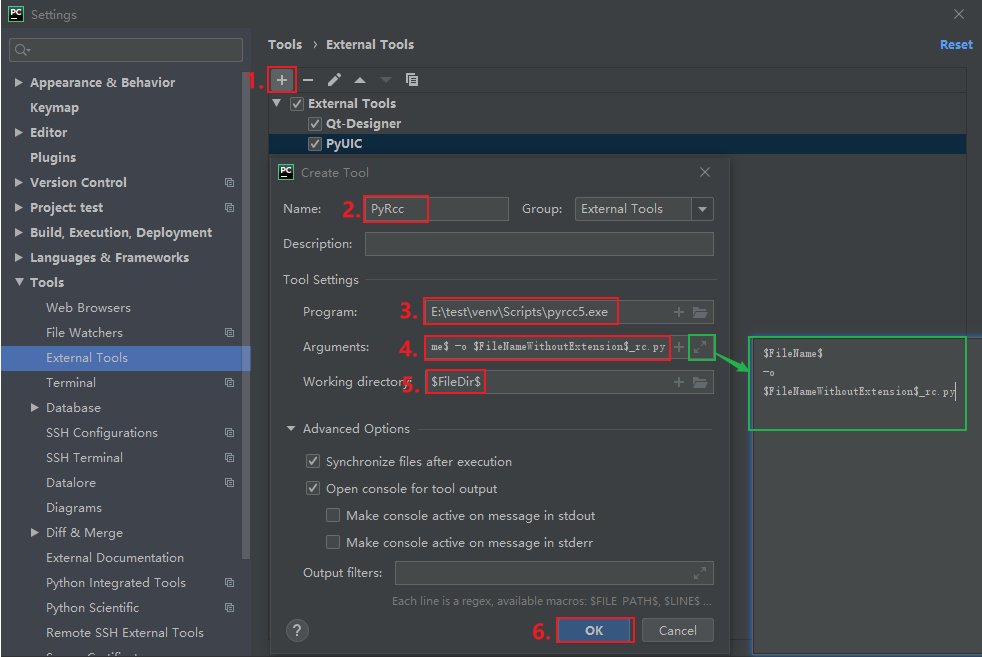This screenshot has width=982, height=657.
Task: Insert macro in Working directory field
Action: click(x=678, y=382)
